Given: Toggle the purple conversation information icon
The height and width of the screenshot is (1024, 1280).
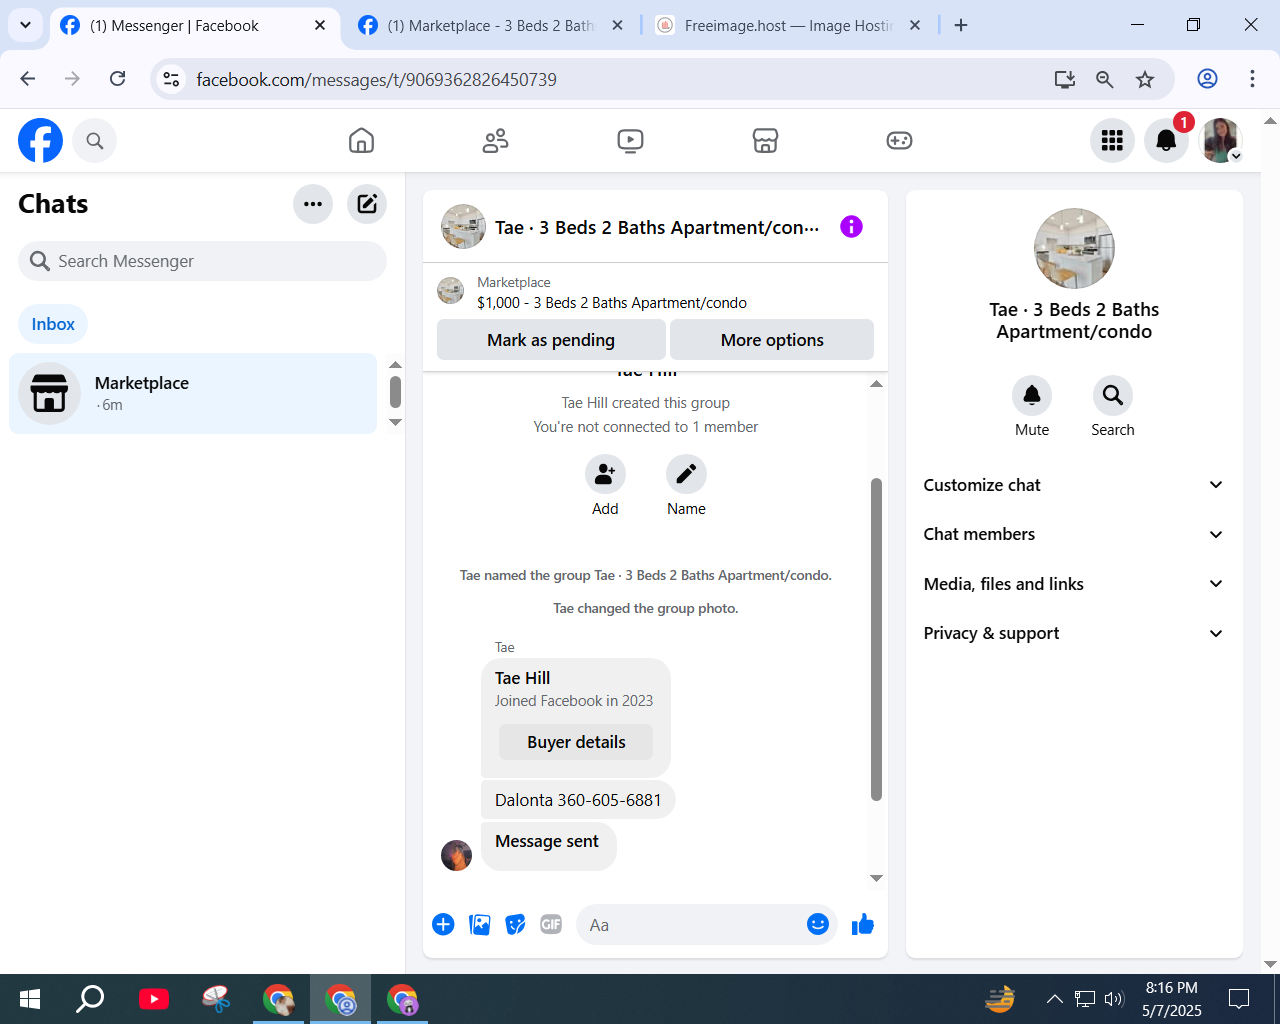Looking at the screenshot, I should click(x=851, y=227).
